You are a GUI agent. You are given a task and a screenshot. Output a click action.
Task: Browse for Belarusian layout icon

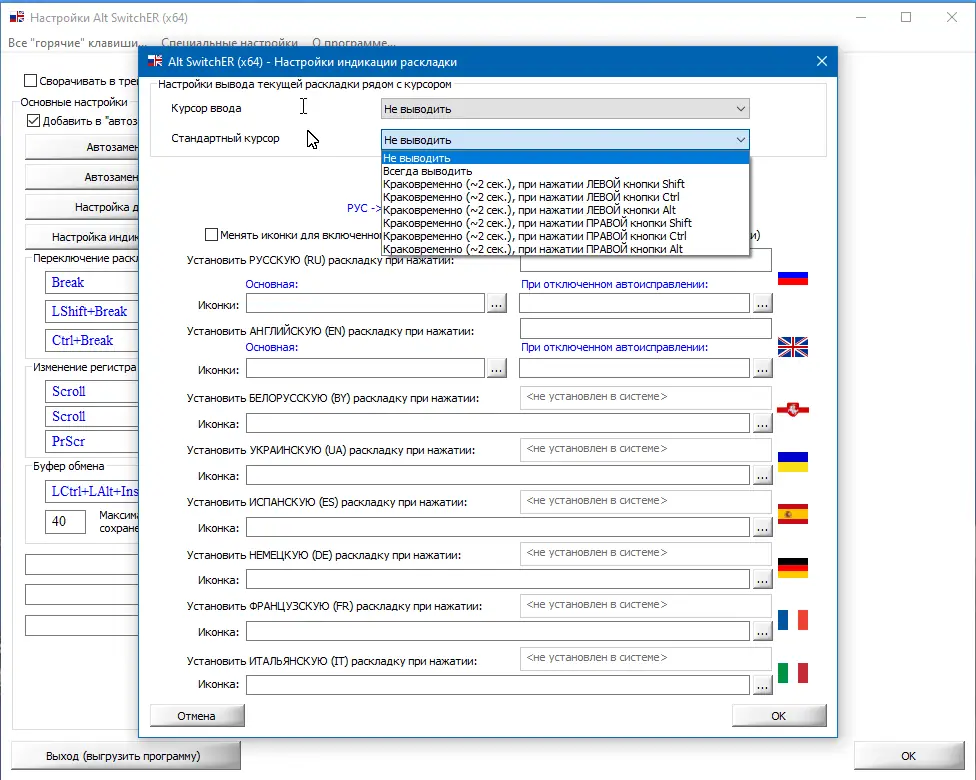[x=762, y=423]
